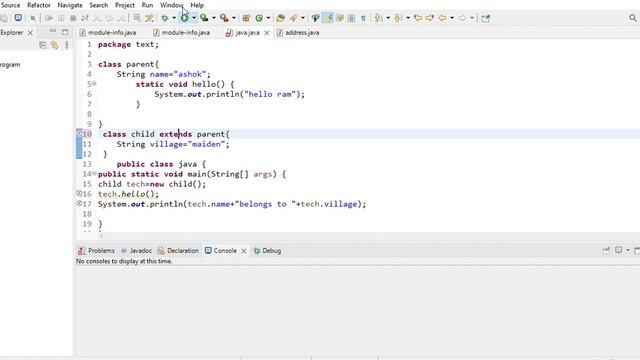
Task: Click Collapse All in Package Explorer
Action: [x=42, y=45]
